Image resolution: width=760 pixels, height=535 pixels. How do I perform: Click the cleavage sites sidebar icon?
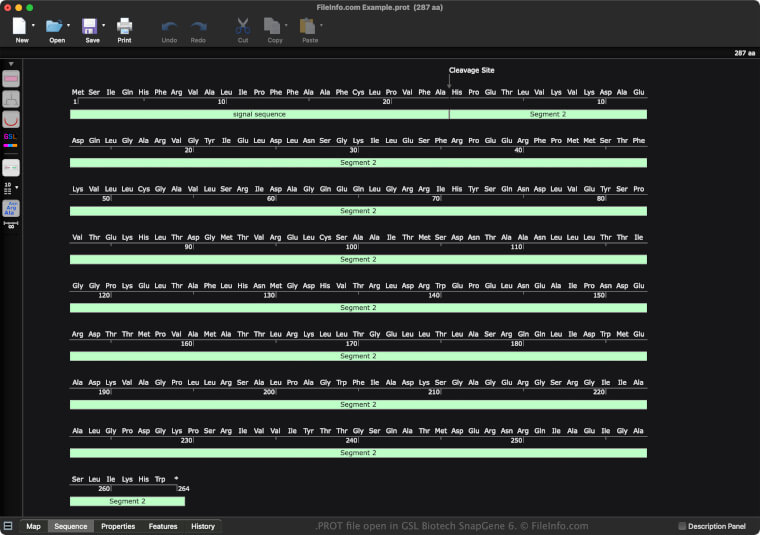[11, 99]
